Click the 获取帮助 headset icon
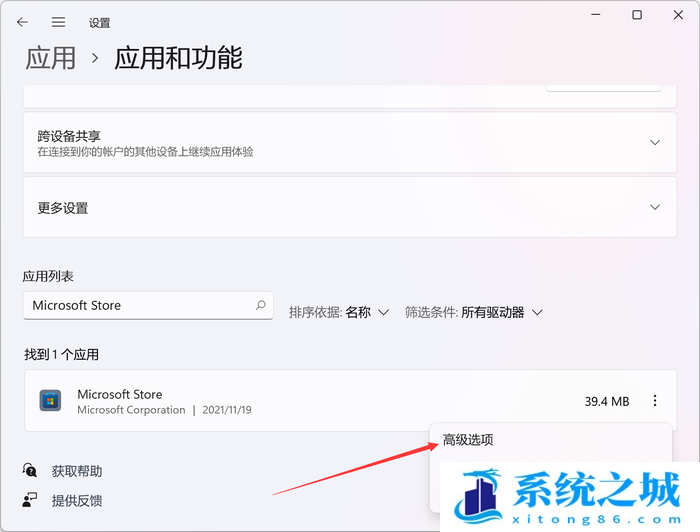Image resolution: width=700 pixels, height=532 pixels. coord(31,471)
